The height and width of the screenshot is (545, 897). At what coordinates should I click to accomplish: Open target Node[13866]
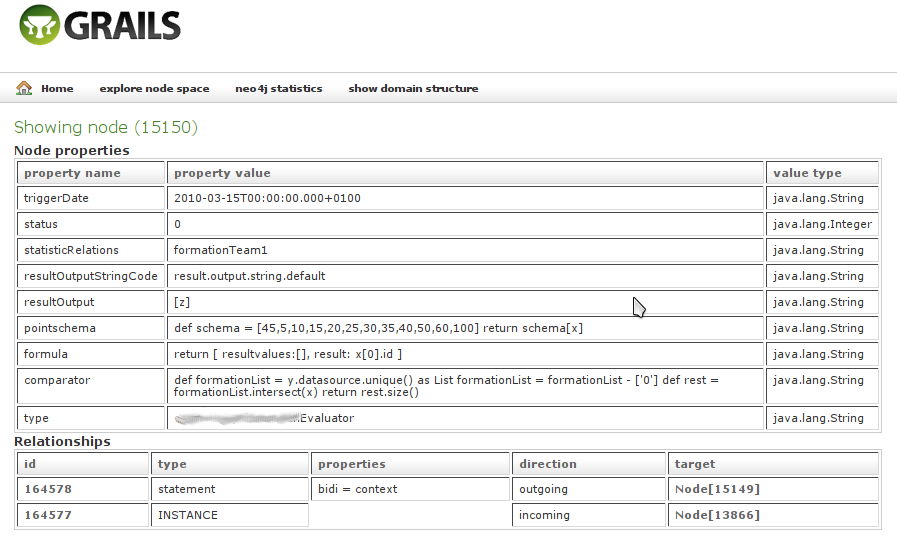(717, 515)
